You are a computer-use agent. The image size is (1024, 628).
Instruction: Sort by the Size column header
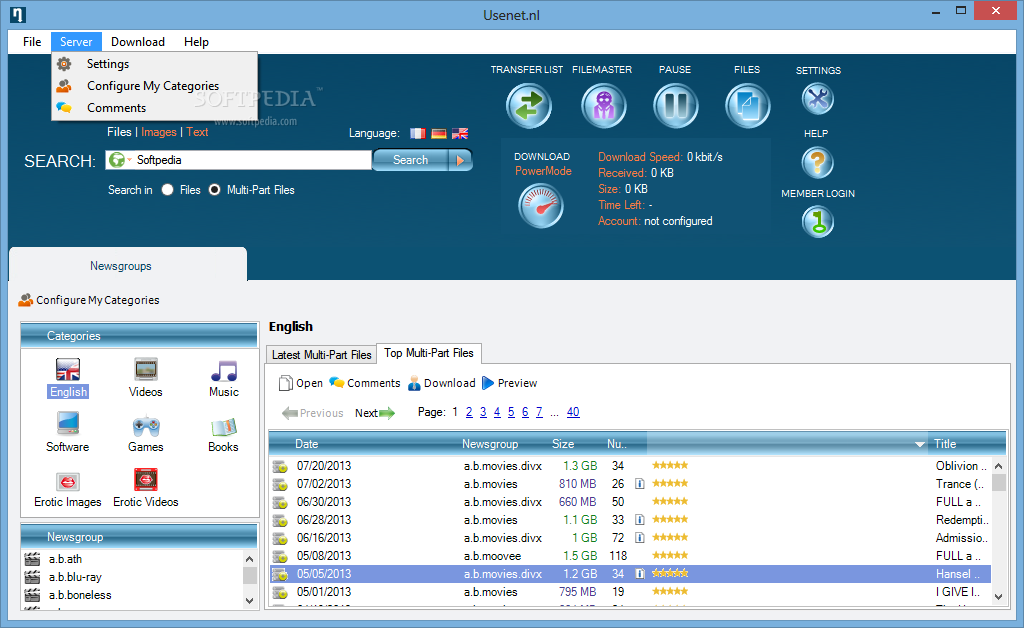pos(563,444)
